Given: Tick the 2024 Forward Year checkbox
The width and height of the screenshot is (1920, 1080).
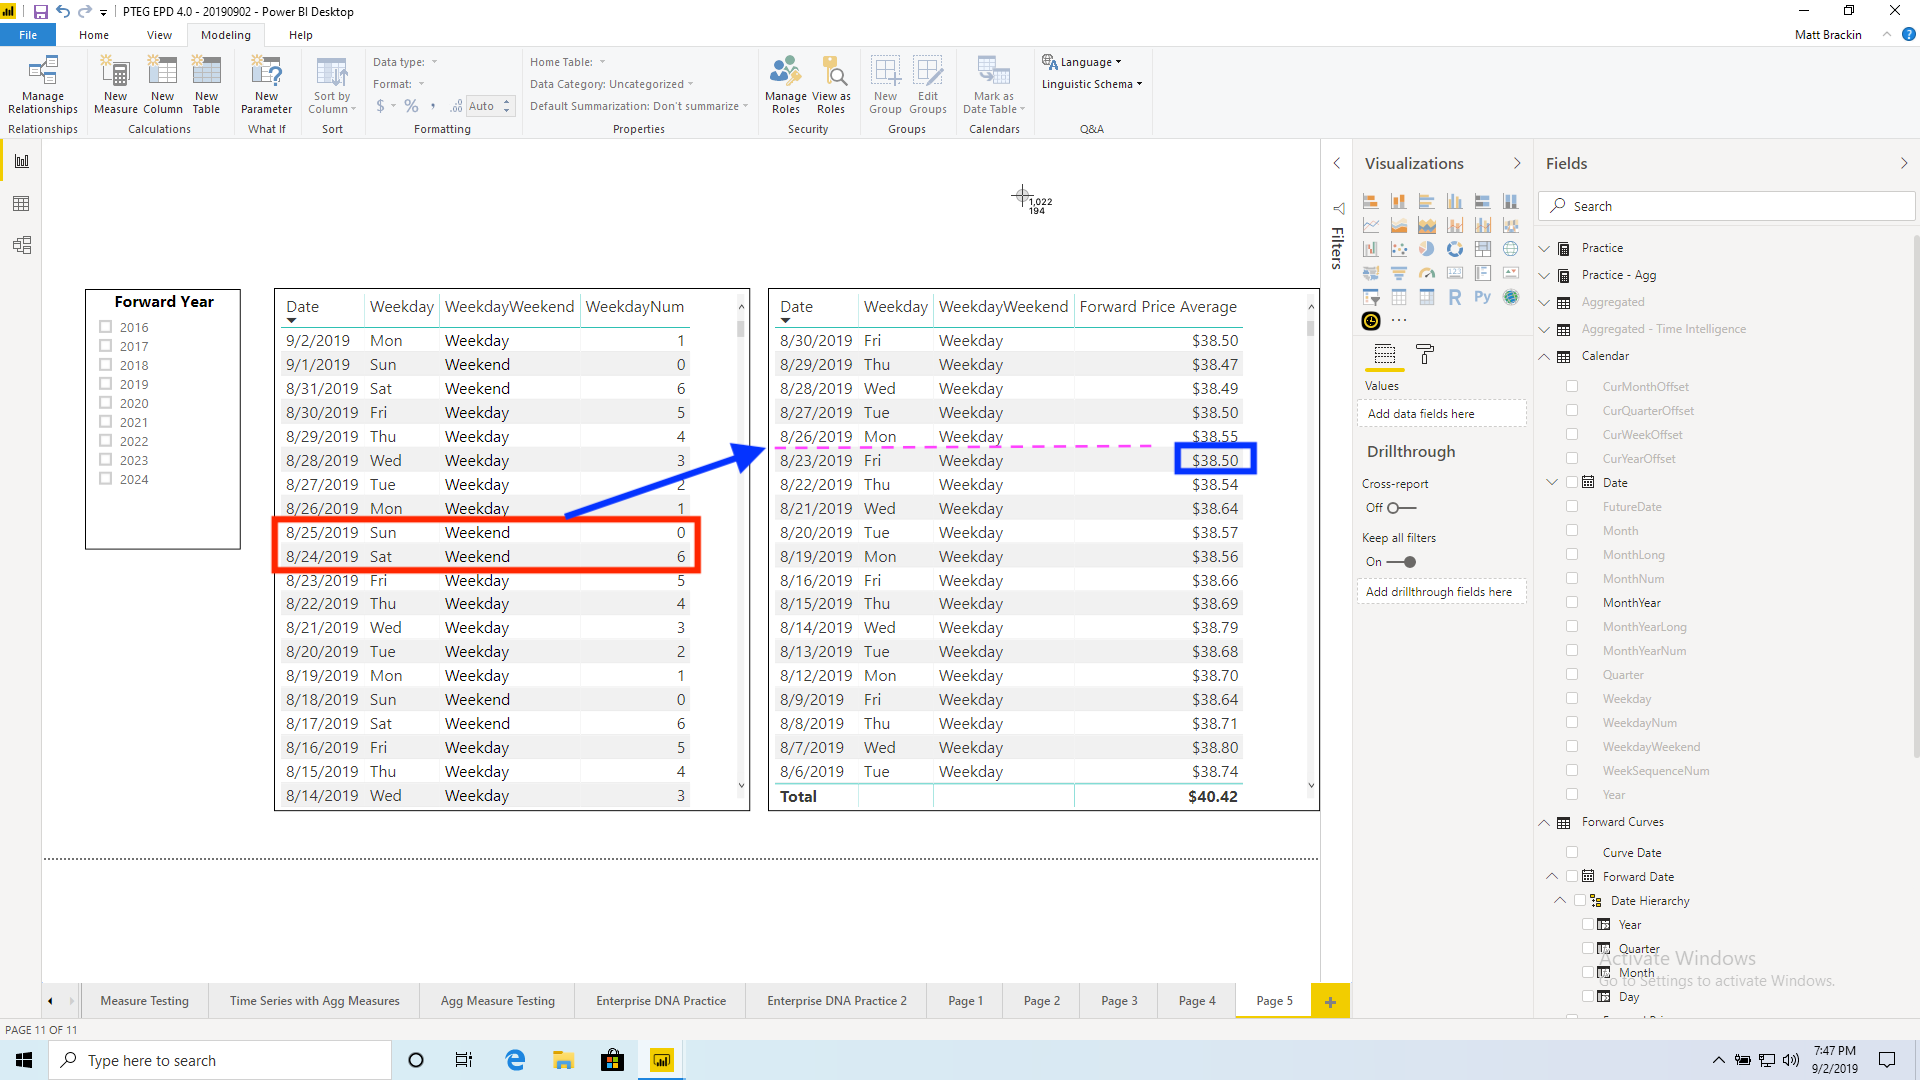Looking at the screenshot, I should click(x=105, y=478).
